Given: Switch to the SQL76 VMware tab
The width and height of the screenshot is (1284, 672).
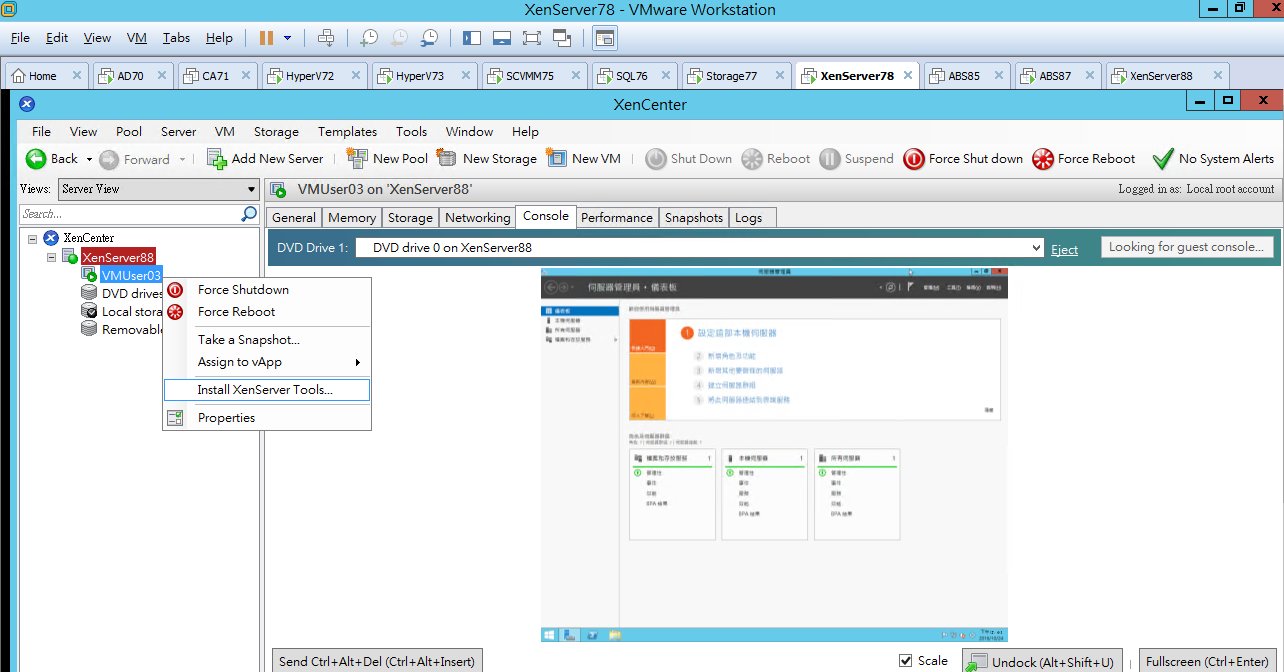Looking at the screenshot, I should 634,75.
